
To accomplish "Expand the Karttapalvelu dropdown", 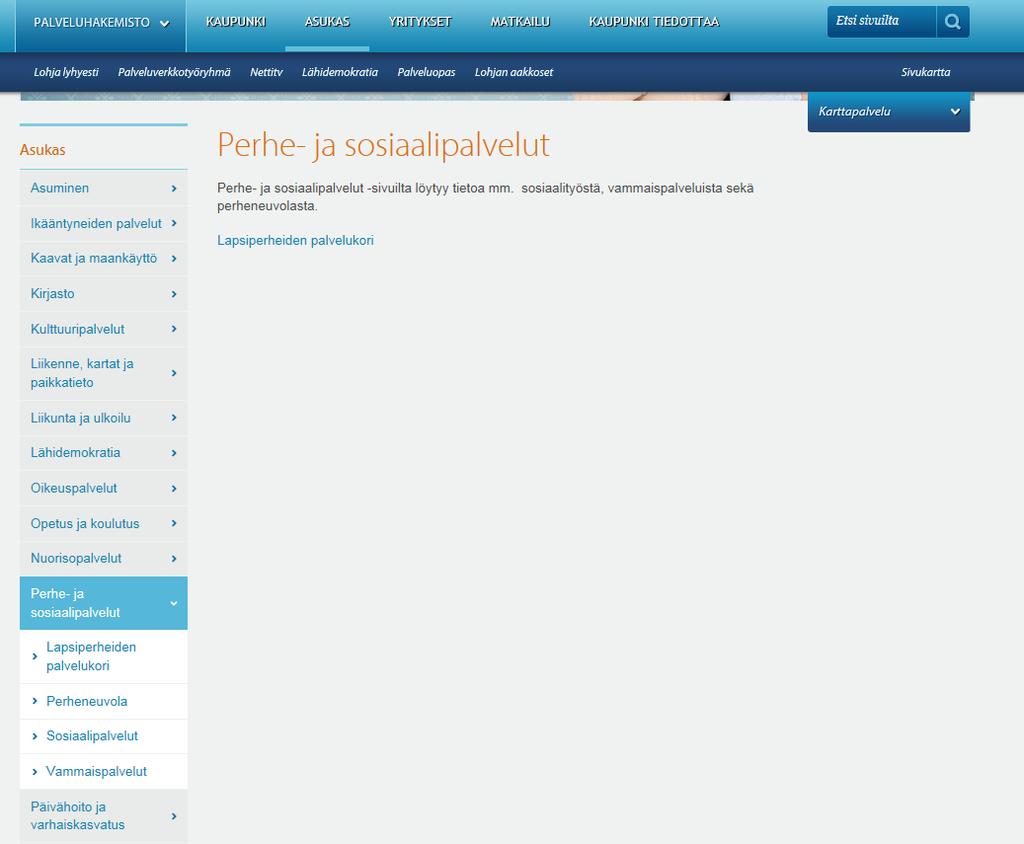I will coord(889,112).
